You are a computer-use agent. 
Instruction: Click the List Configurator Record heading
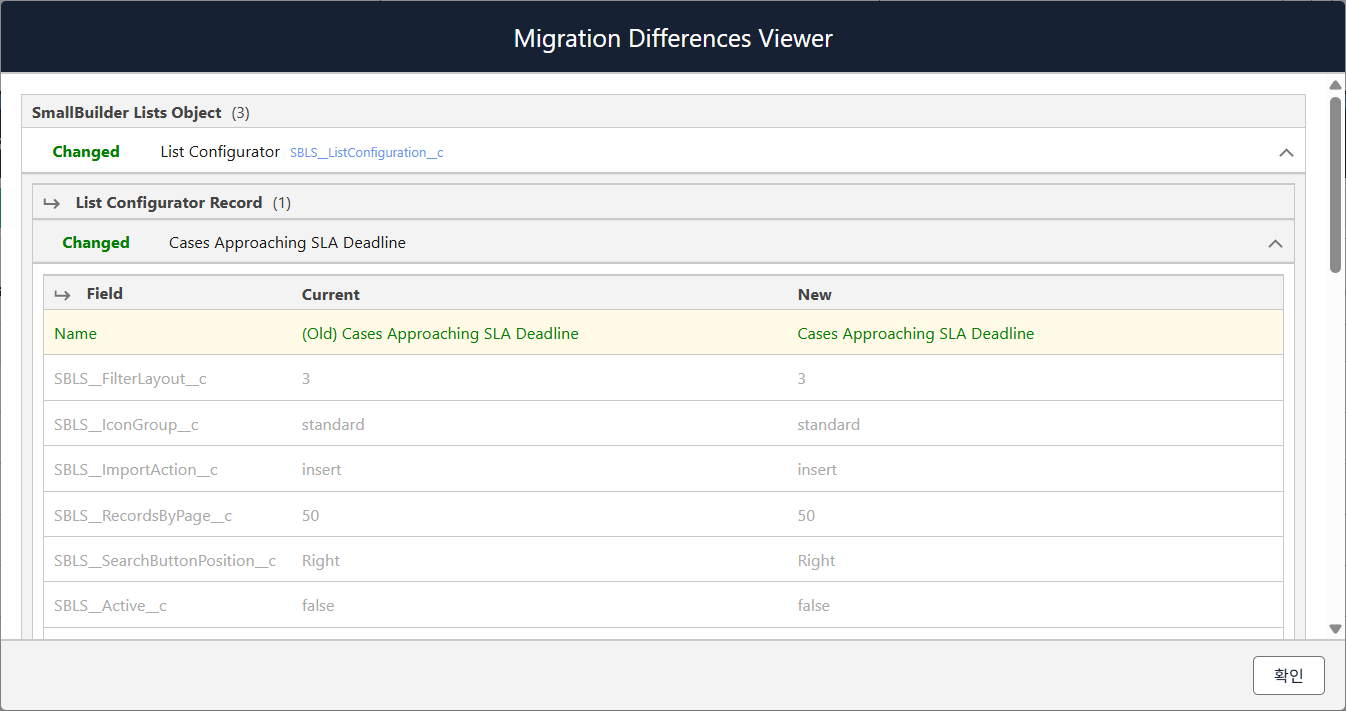pyautogui.click(x=169, y=203)
